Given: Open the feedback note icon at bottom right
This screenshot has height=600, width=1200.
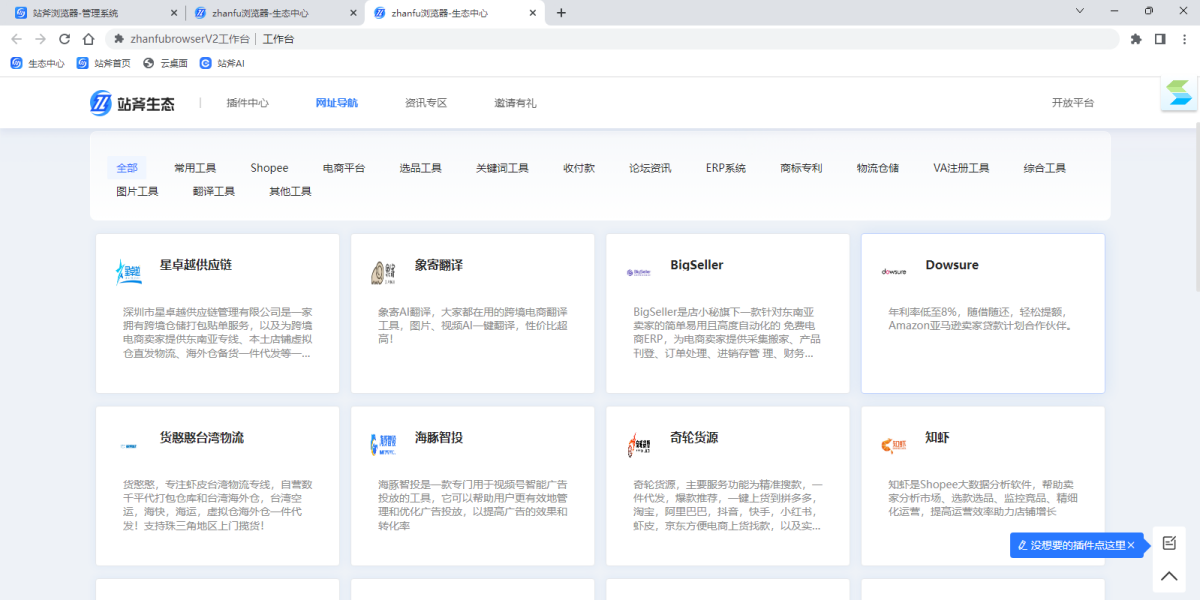Looking at the screenshot, I should (1168, 543).
